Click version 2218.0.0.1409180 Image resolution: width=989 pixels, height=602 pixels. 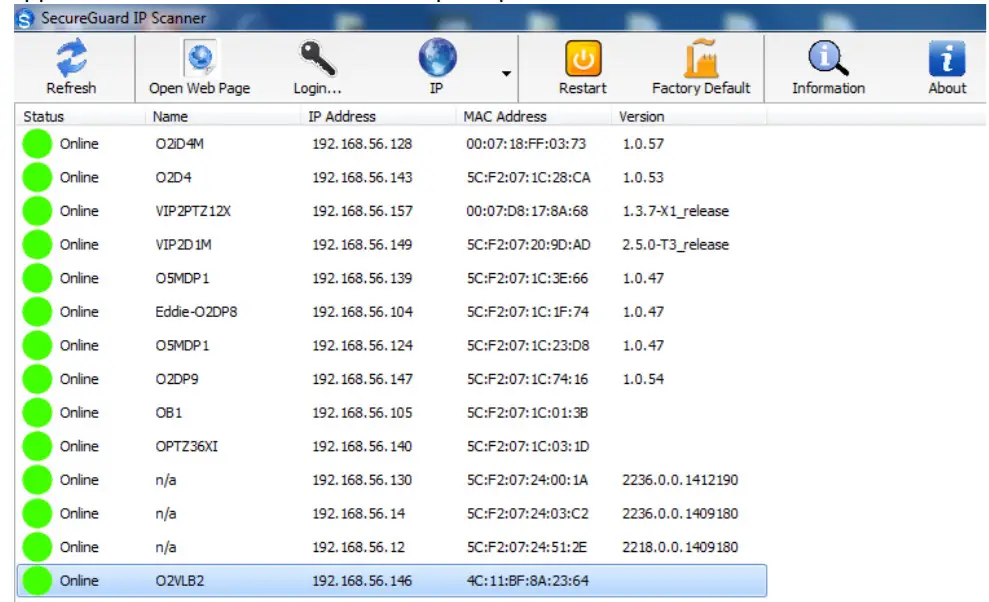point(680,547)
